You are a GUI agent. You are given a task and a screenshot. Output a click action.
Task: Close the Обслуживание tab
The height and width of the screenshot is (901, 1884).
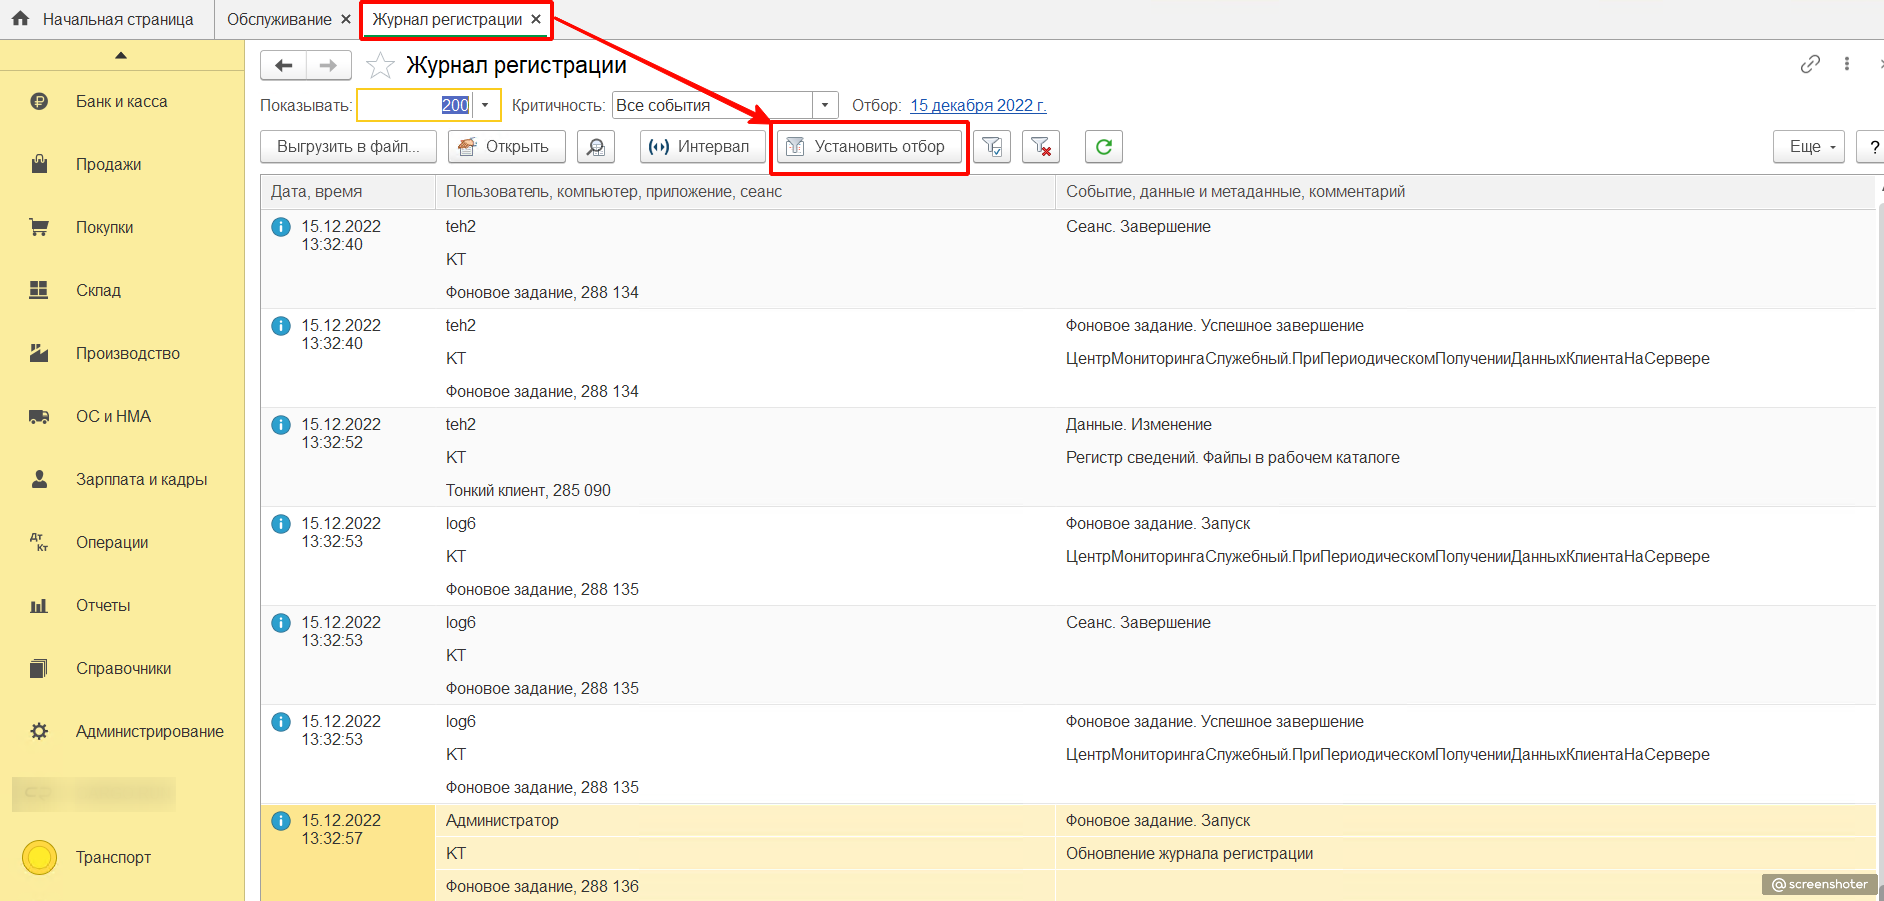pyautogui.click(x=346, y=19)
